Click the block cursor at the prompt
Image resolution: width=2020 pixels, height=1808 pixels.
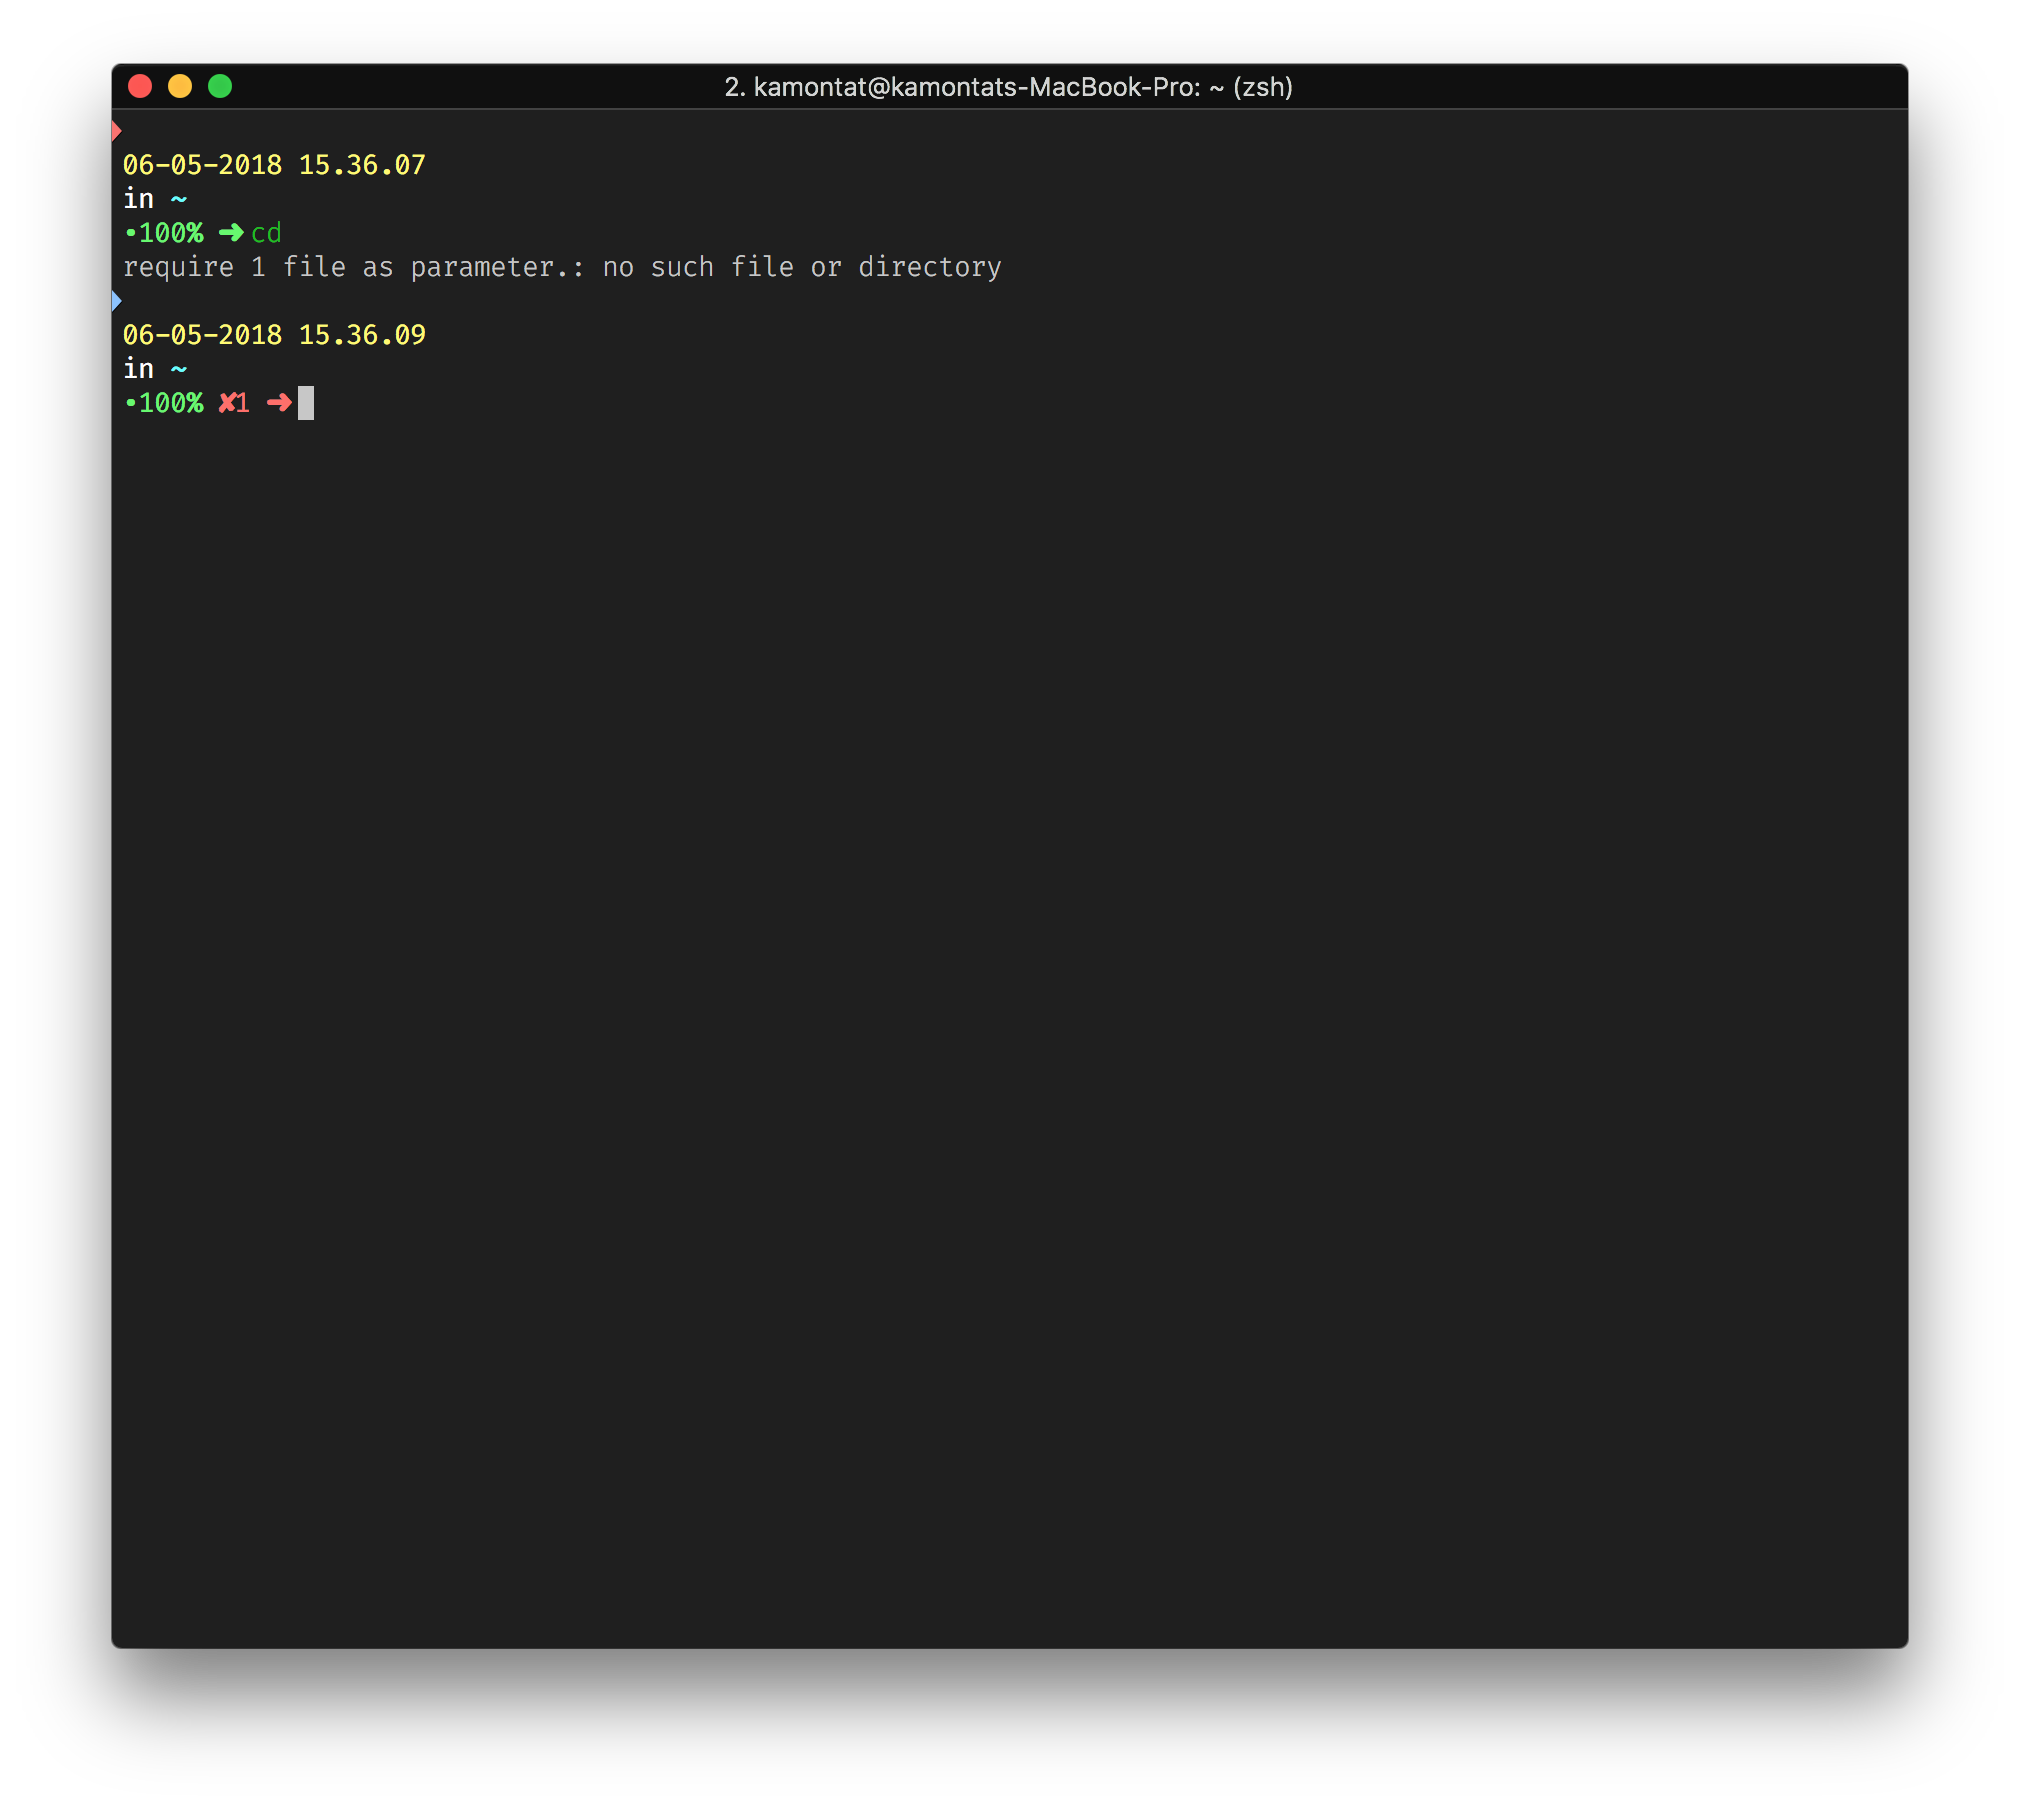pos(306,403)
